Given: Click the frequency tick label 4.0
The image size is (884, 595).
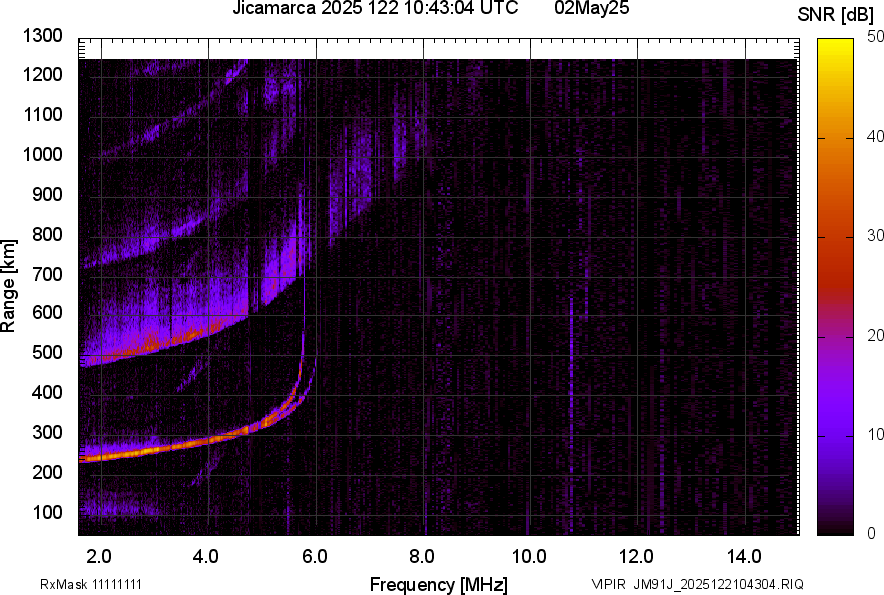Looking at the screenshot, I should point(206,557).
